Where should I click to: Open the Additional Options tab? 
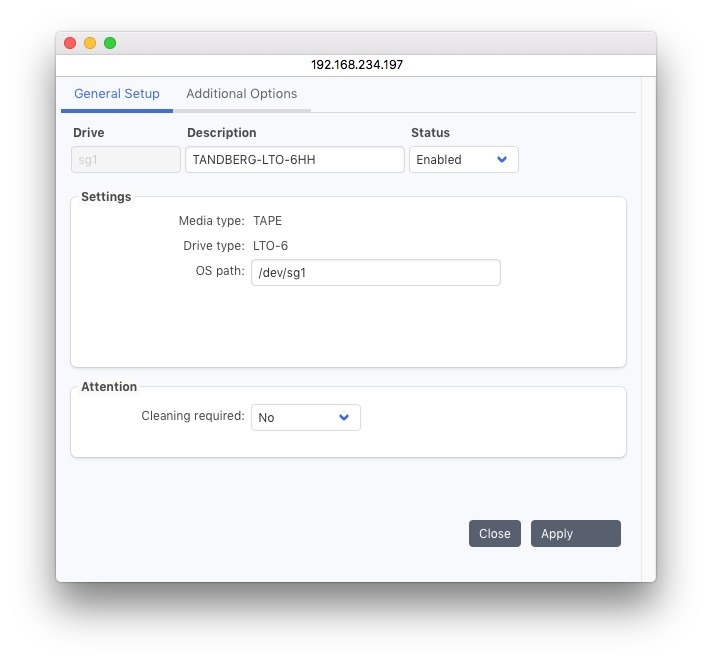242,94
